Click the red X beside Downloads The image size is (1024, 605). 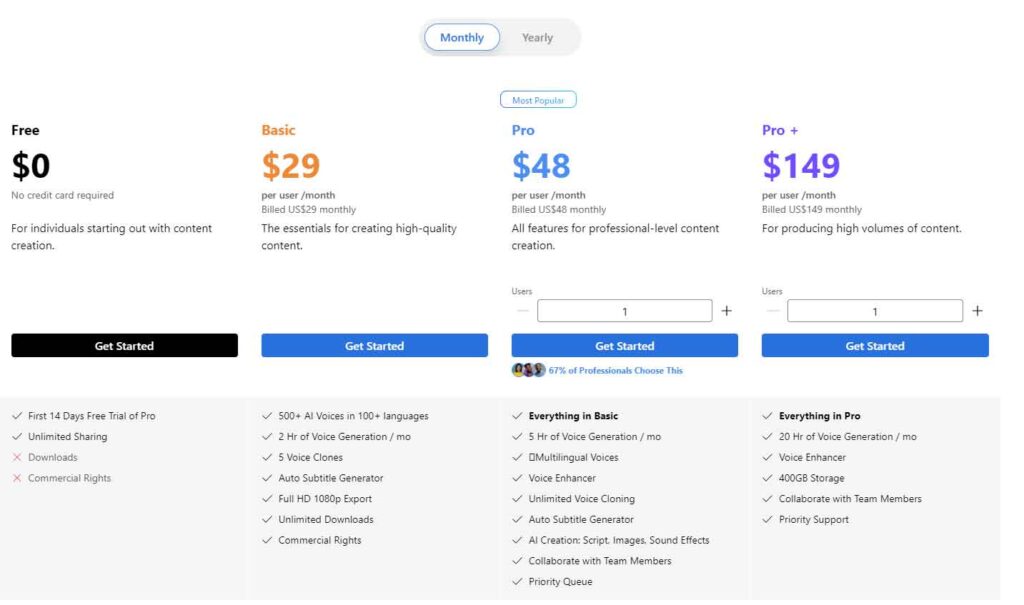tap(17, 457)
